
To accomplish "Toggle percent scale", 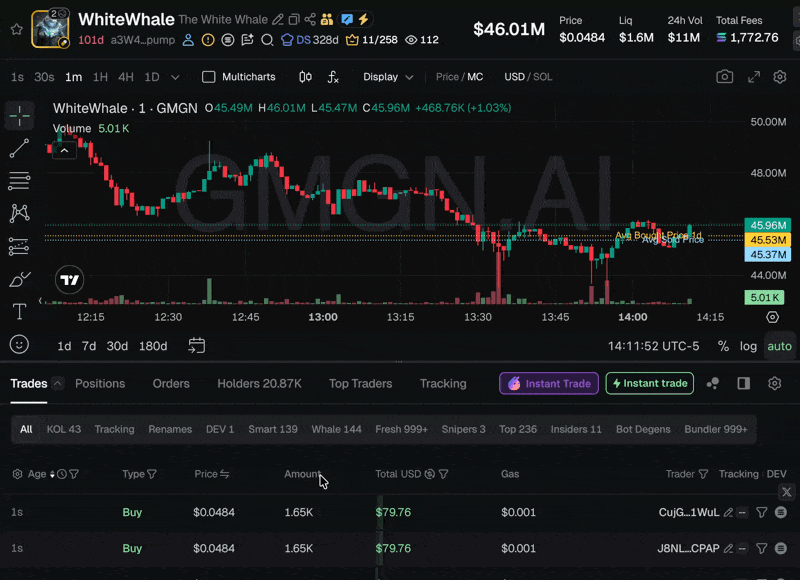I will point(723,346).
